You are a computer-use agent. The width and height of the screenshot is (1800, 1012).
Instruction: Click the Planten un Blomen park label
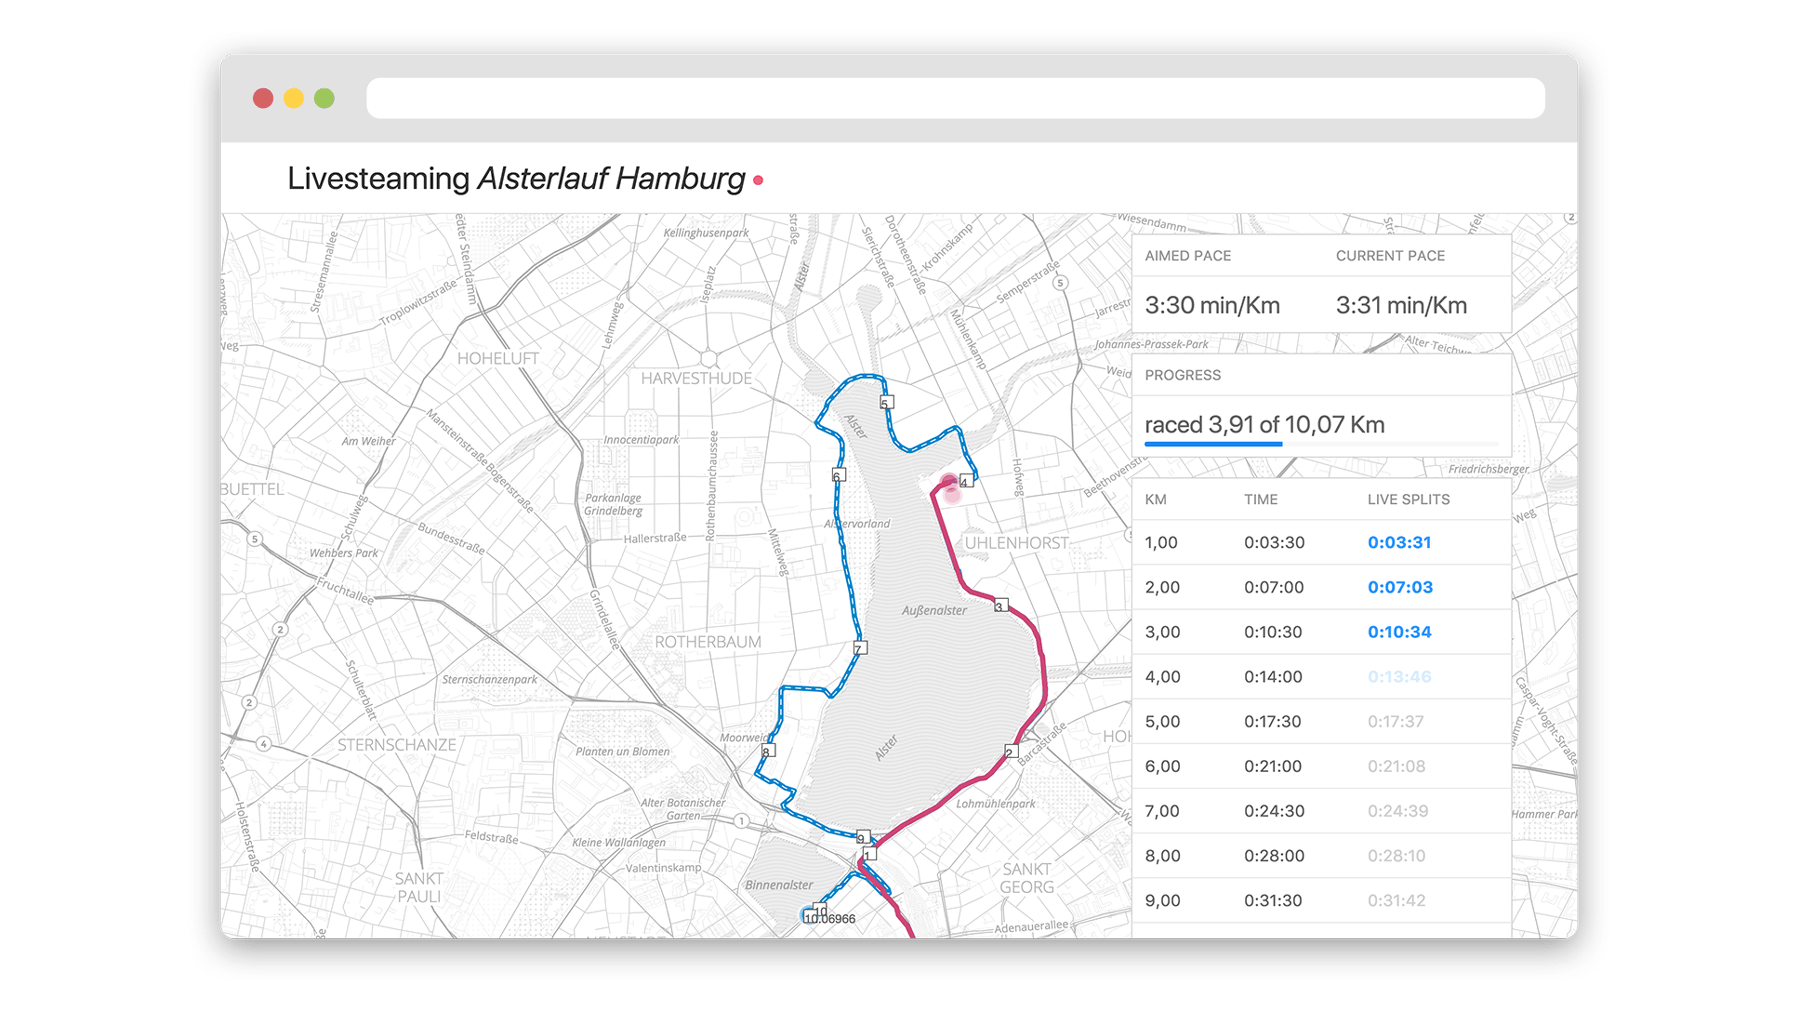(x=622, y=751)
